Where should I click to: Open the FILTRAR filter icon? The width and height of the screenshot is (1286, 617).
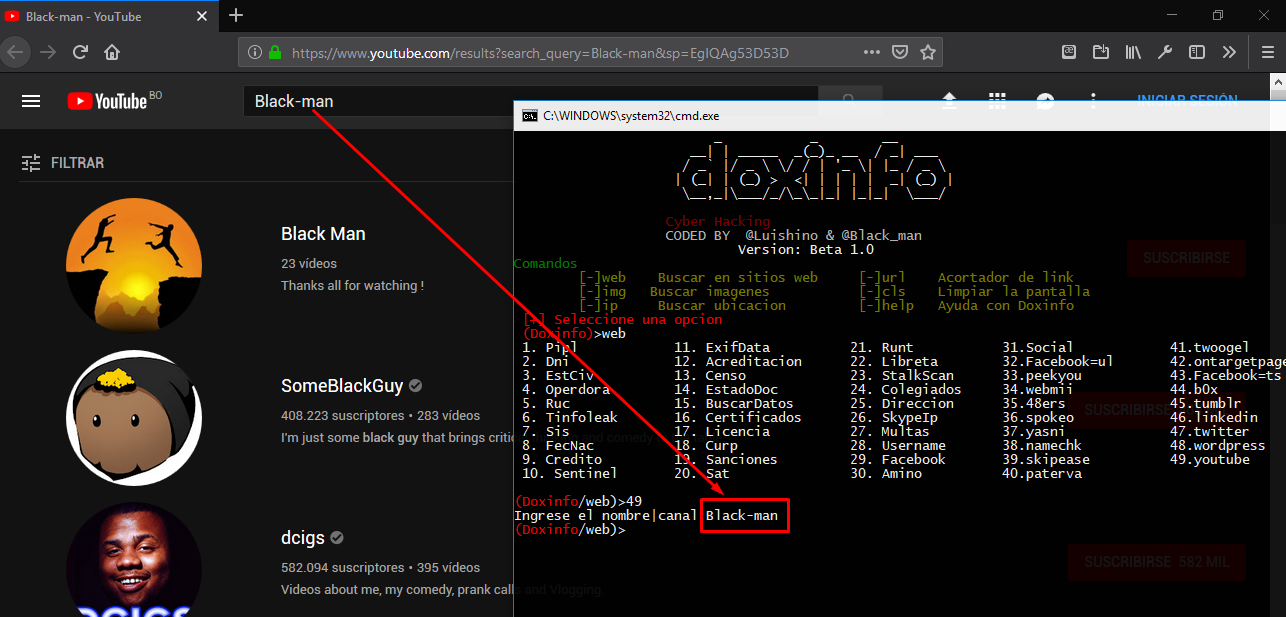tap(30, 162)
